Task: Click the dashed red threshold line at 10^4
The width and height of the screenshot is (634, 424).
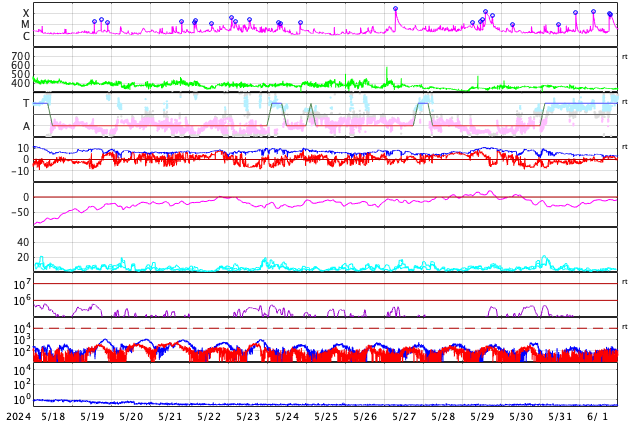Action: [325, 329]
